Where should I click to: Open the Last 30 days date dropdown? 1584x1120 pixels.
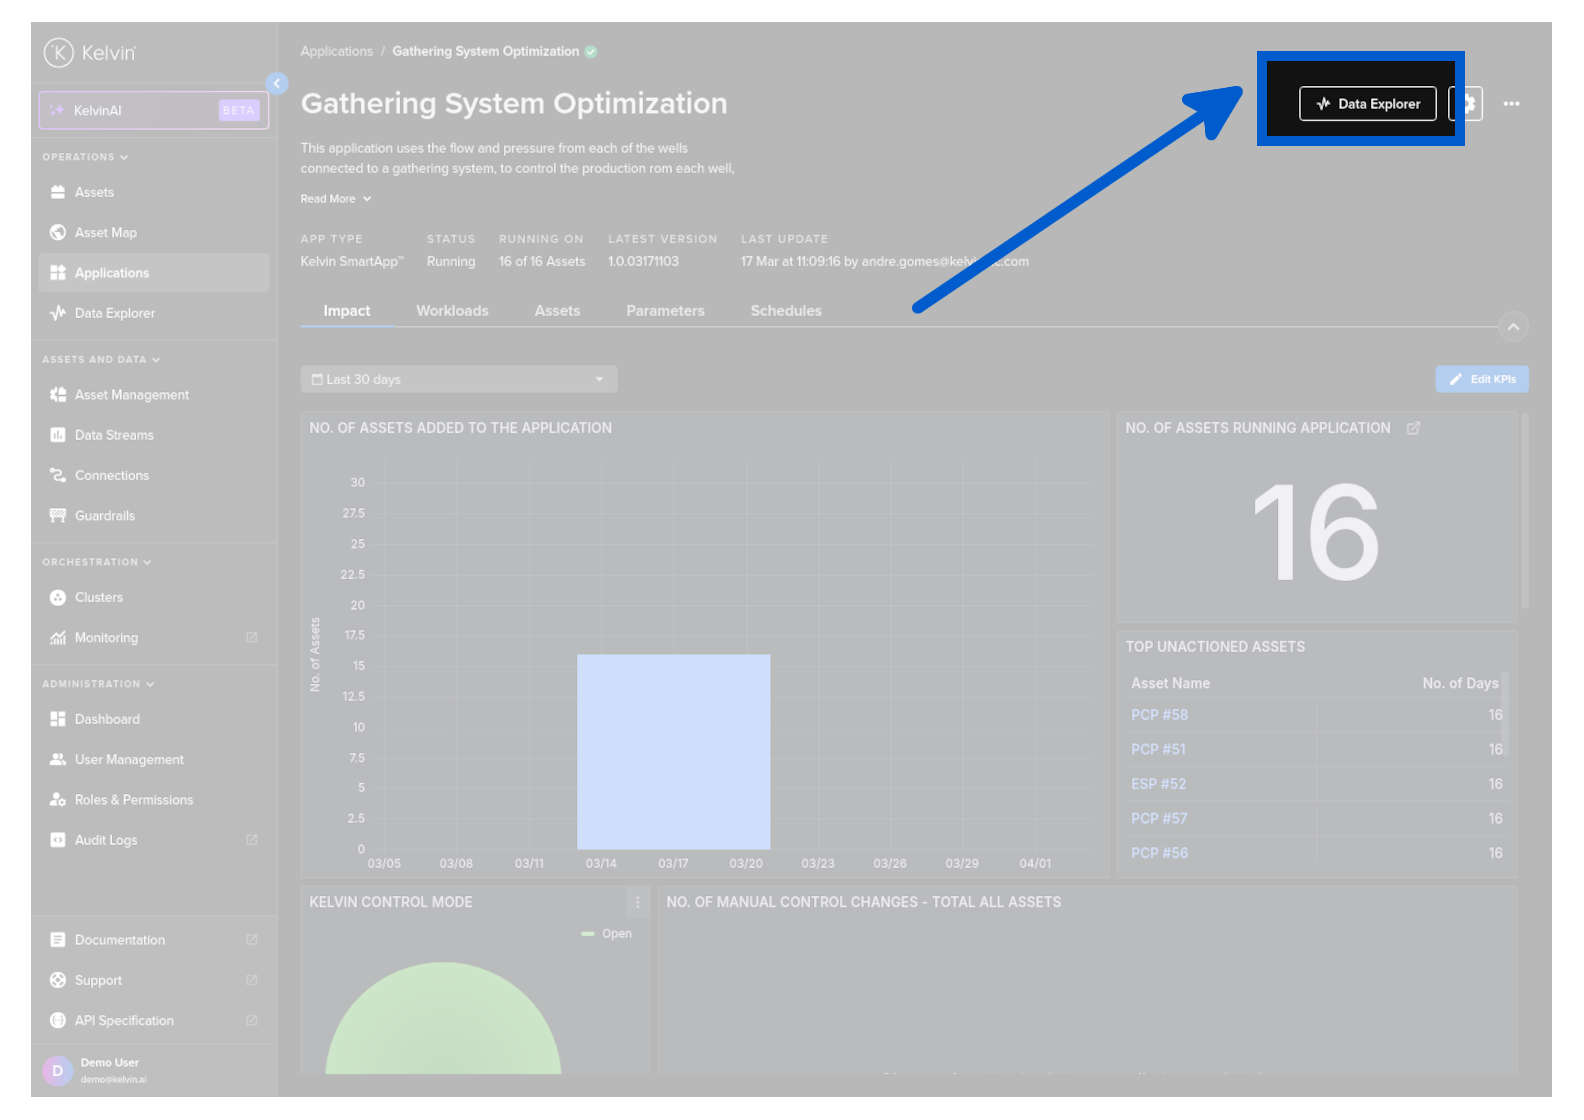tap(458, 380)
